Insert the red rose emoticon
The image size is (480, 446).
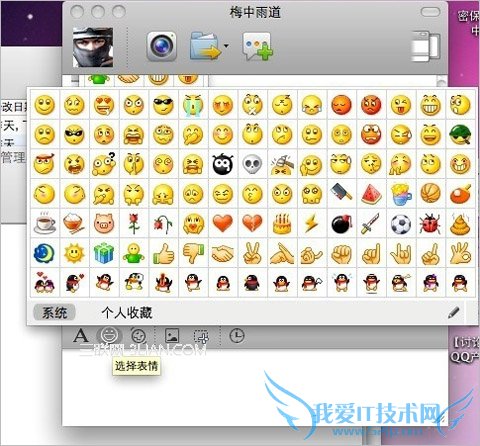point(134,223)
